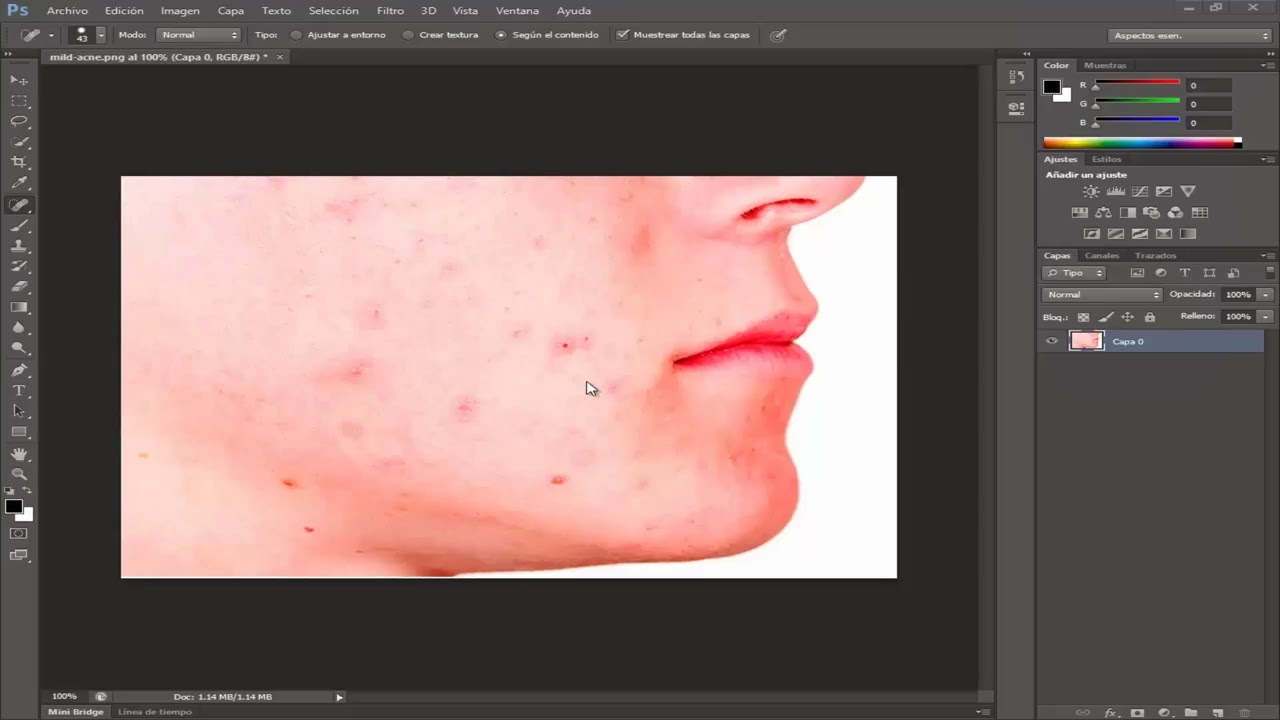Select the Rectangular Marquee tool
Viewport: 1280px width, 720px height.
click(19, 101)
